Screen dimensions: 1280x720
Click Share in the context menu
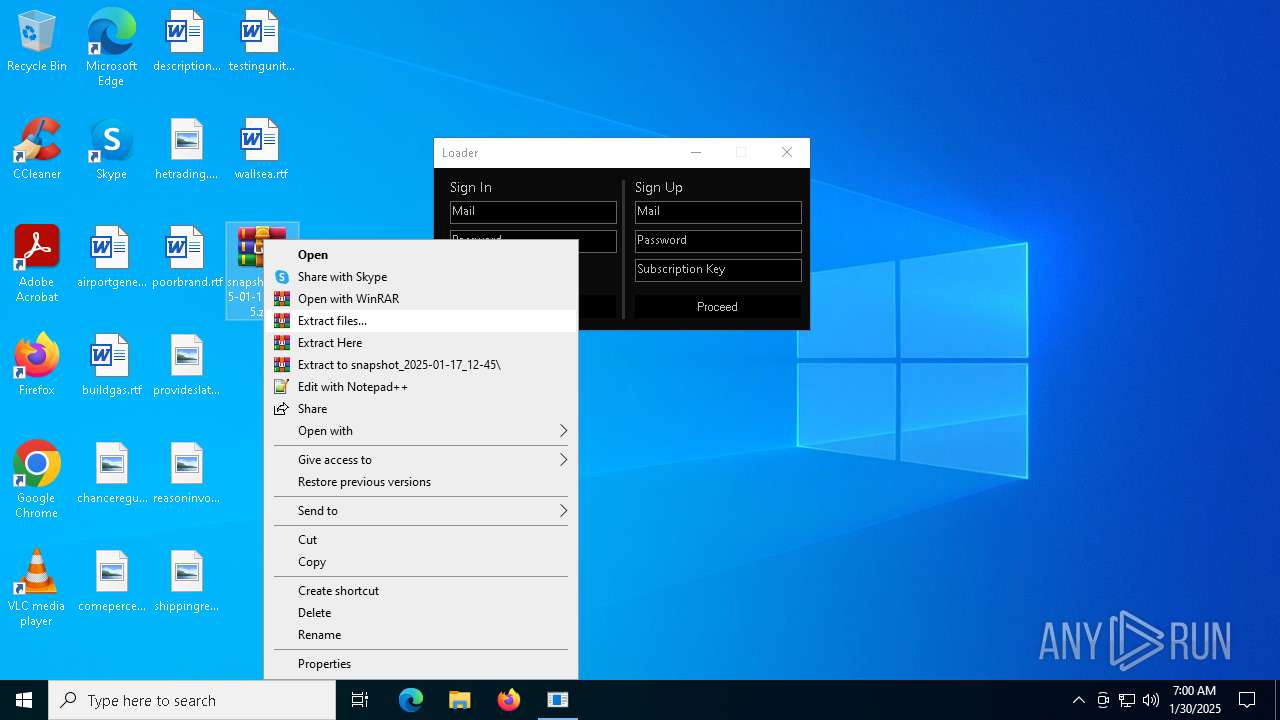tap(421, 409)
